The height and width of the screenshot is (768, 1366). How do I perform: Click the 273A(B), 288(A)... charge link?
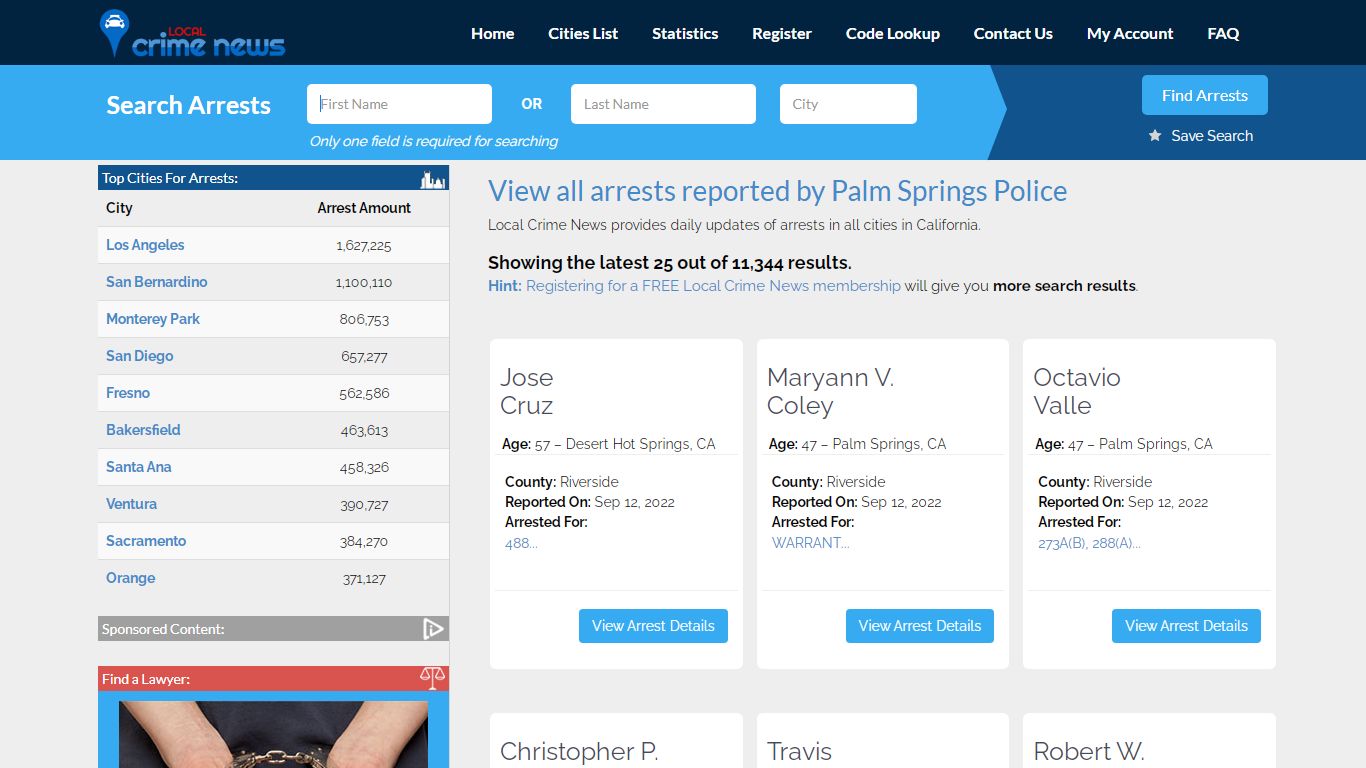1089,543
